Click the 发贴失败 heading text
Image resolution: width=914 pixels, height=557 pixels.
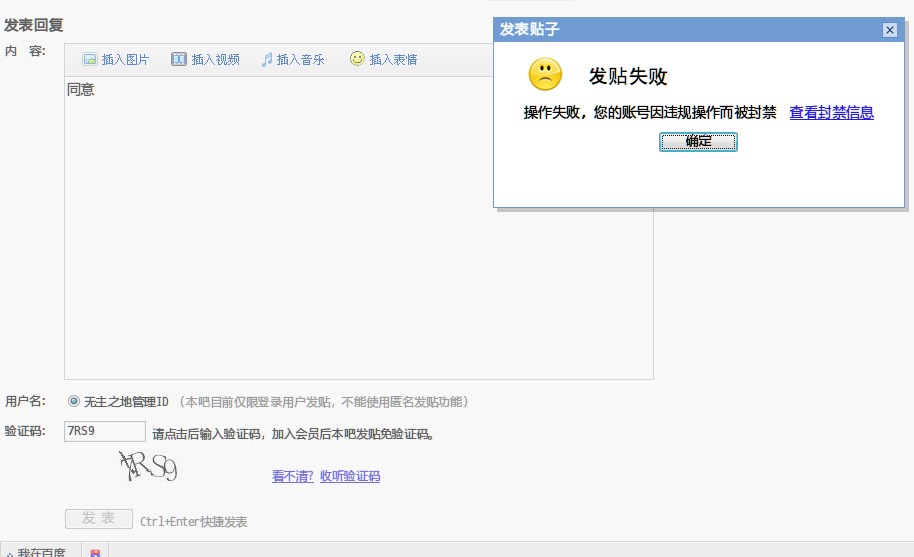(x=628, y=76)
